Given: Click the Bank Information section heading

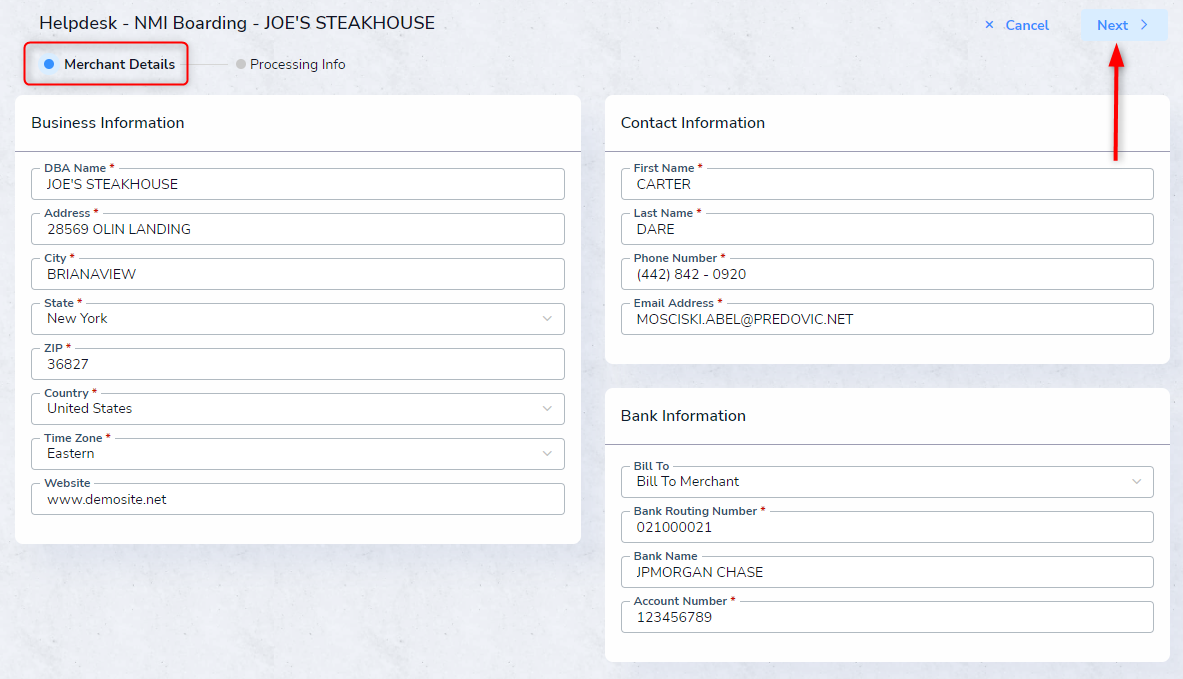Looking at the screenshot, I should coord(683,416).
